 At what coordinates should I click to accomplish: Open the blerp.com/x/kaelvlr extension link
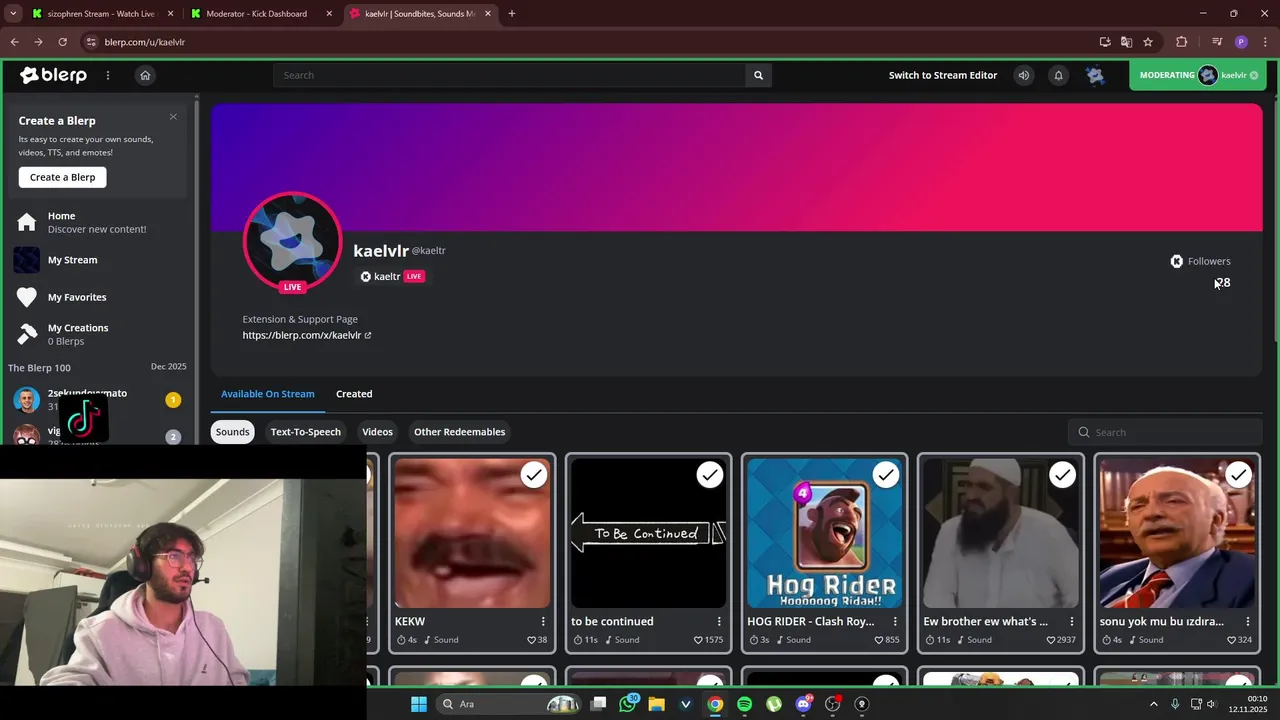pos(306,335)
